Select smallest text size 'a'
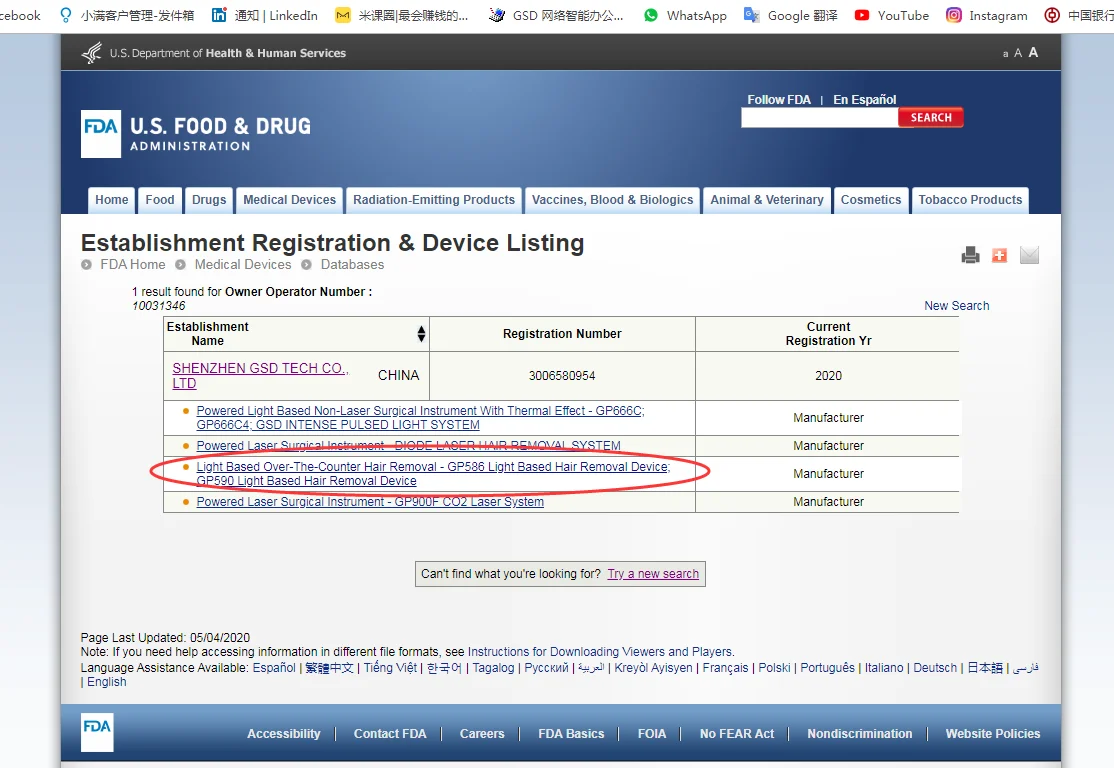Image resolution: width=1114 pixels, height=768 pixels. tap(1005, 54)
